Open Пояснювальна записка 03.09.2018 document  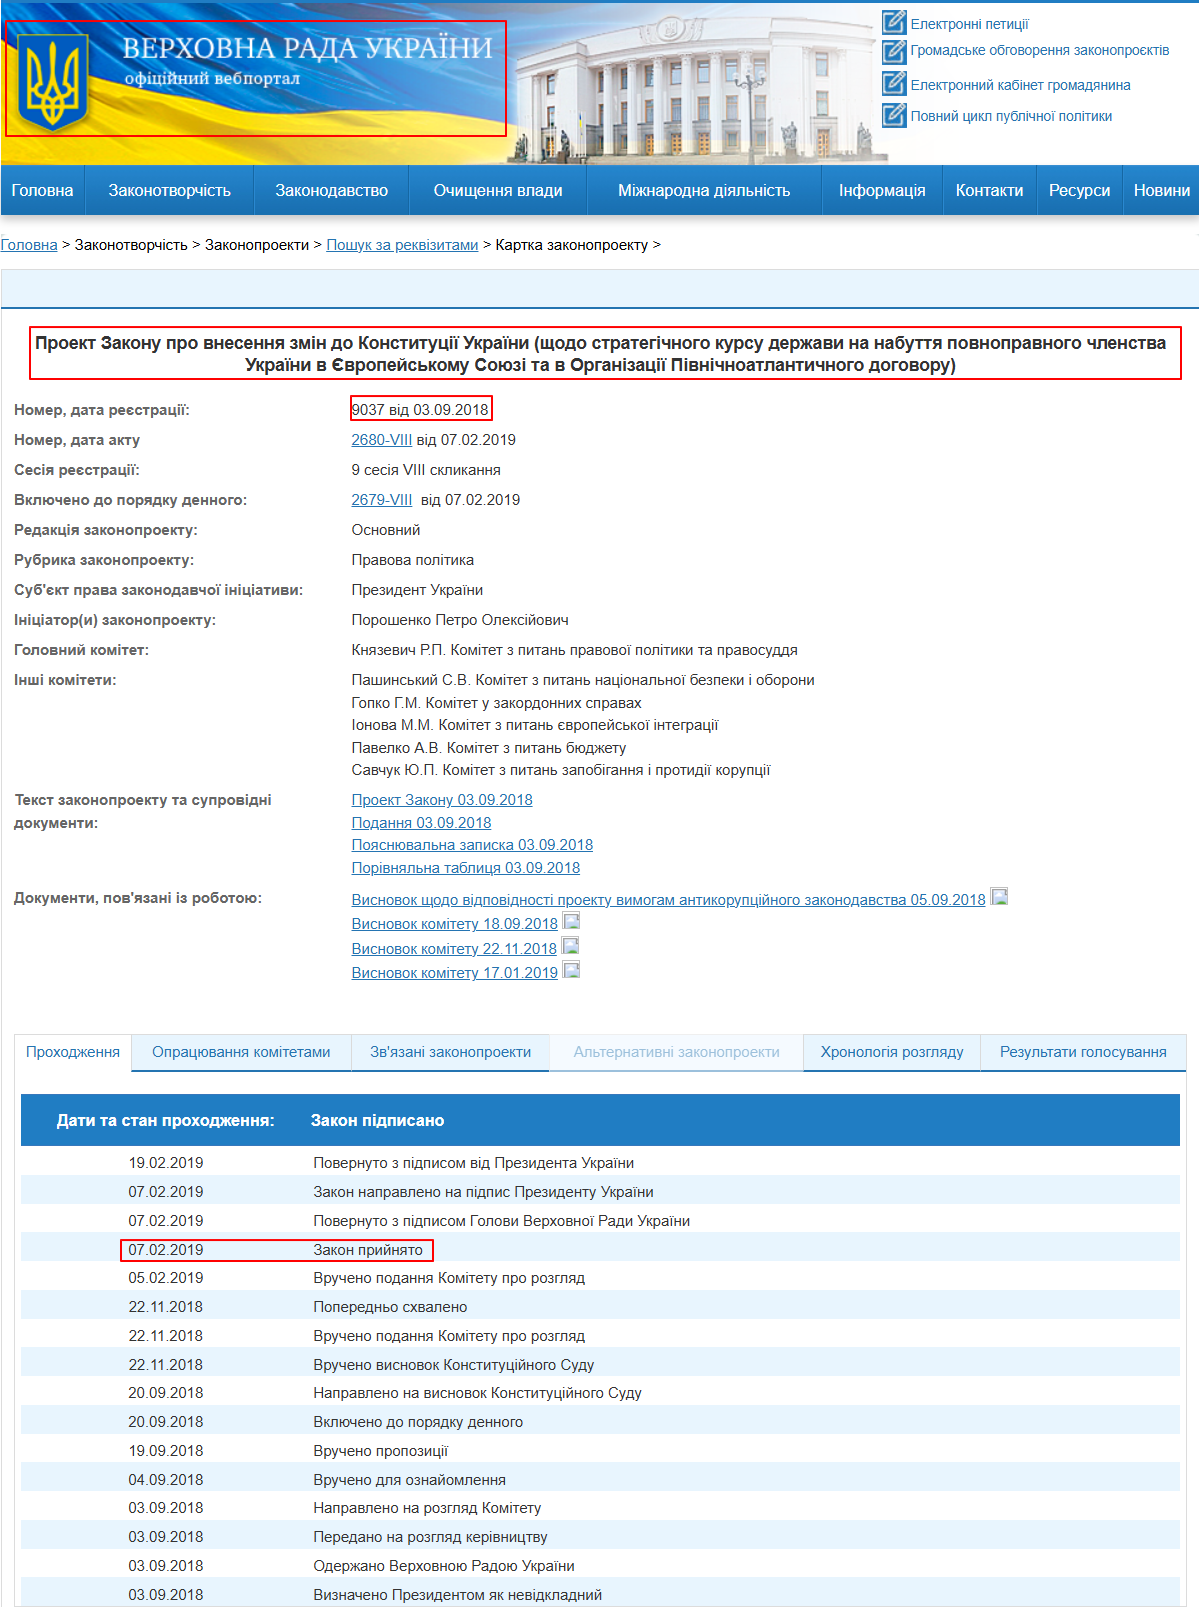coord(472,845)
